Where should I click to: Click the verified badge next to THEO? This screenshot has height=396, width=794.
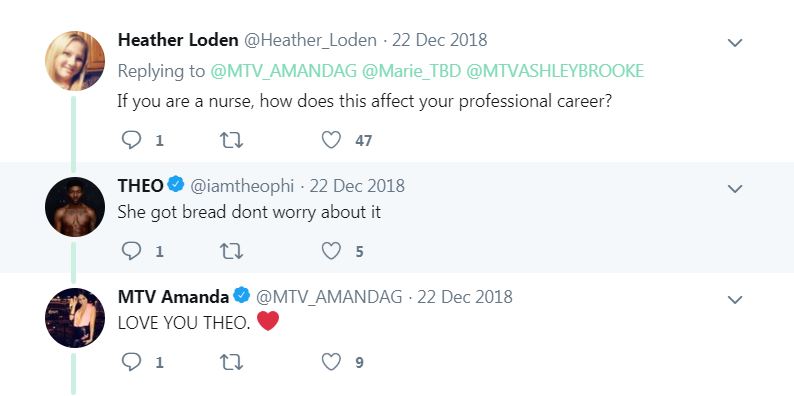tap(176, 184)
